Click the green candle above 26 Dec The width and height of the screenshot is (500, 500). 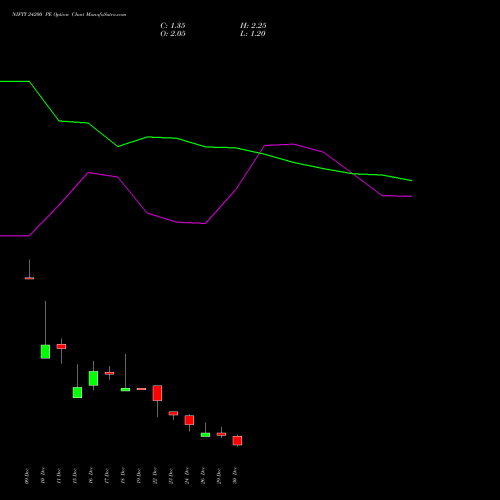coord(205,435)
